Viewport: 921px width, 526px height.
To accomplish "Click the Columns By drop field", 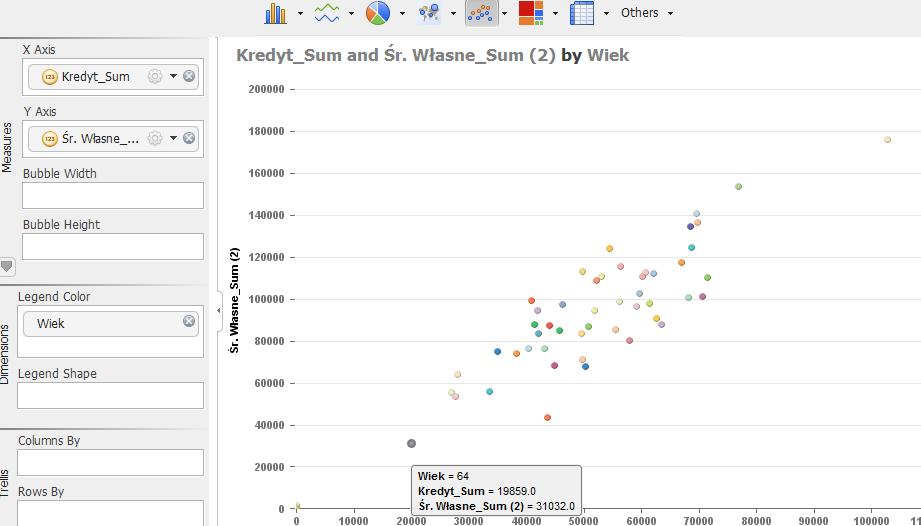I will (x=110, y=463).
